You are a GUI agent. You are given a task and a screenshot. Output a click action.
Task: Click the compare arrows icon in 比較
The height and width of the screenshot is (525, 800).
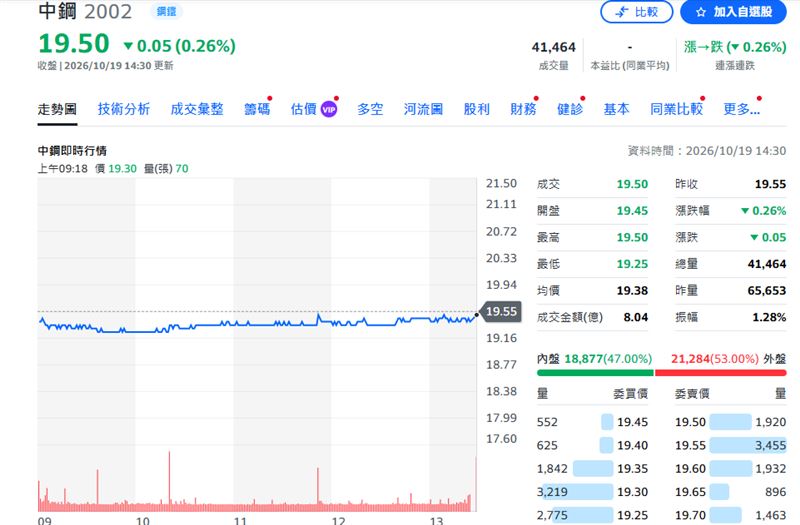(x=621, y=12)
